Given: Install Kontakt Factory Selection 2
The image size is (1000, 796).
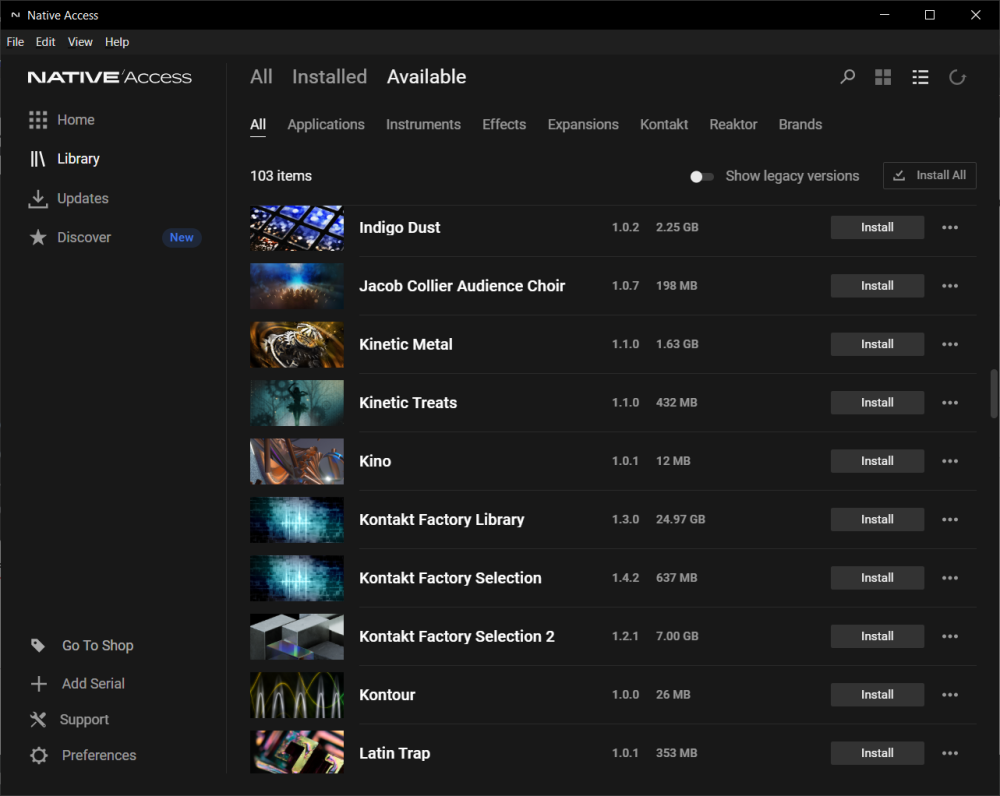Looking at the screenshot, I should click(x=877, y=637).
